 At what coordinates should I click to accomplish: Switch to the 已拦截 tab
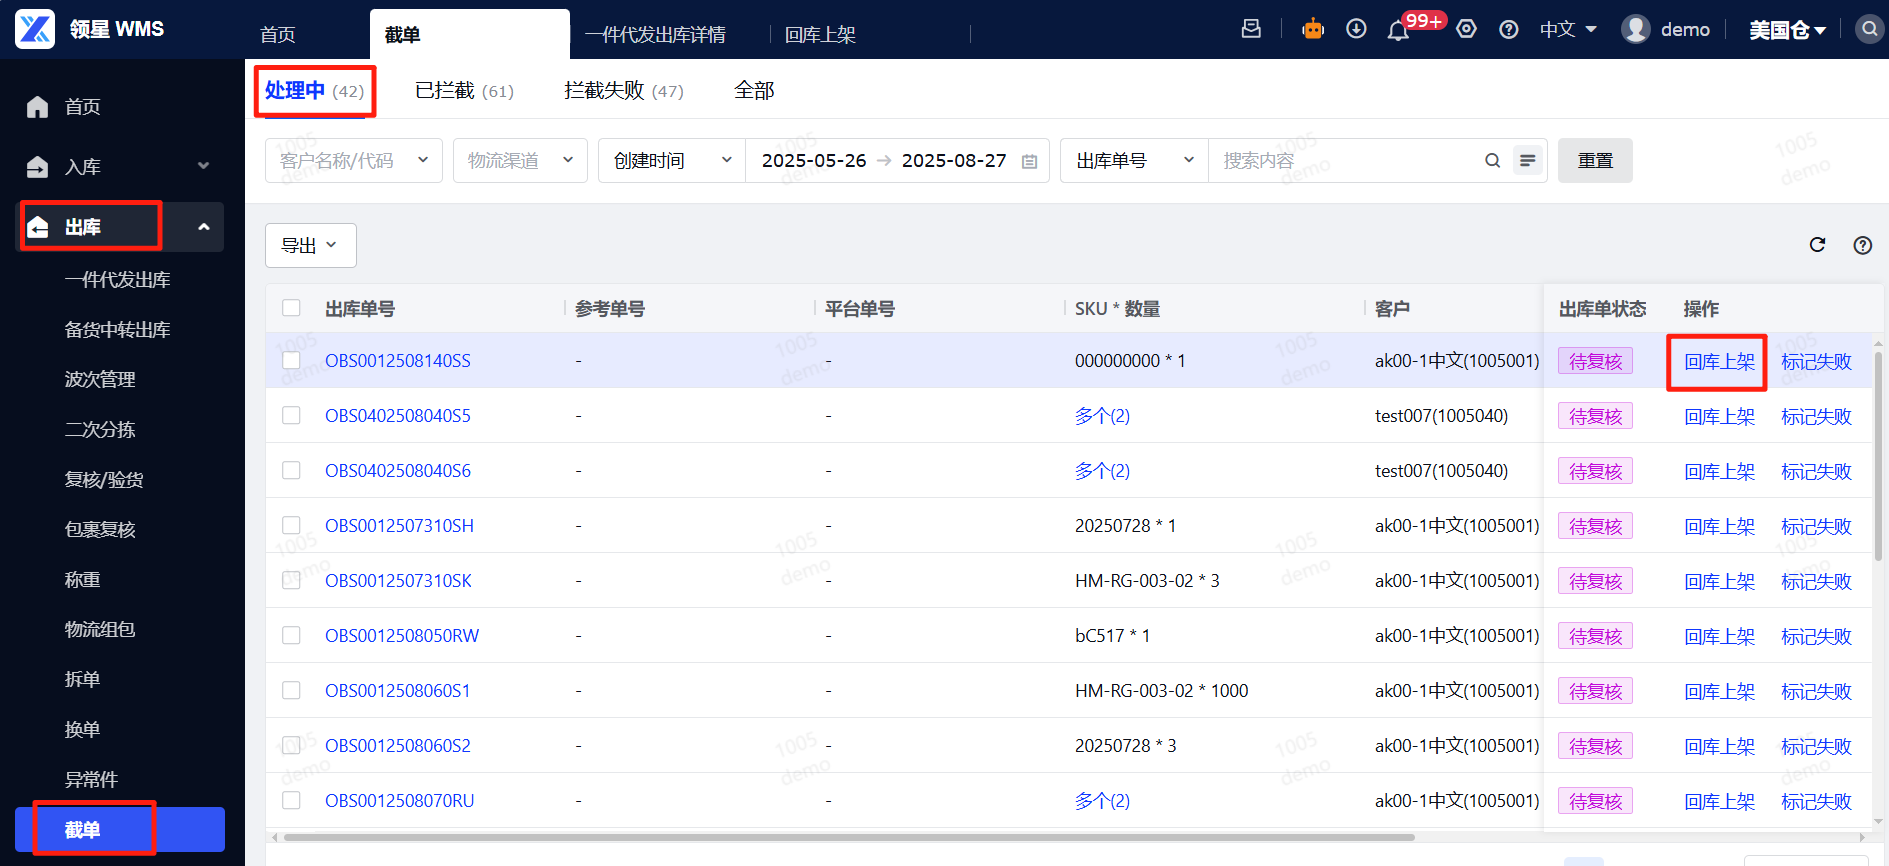point(464,91)
